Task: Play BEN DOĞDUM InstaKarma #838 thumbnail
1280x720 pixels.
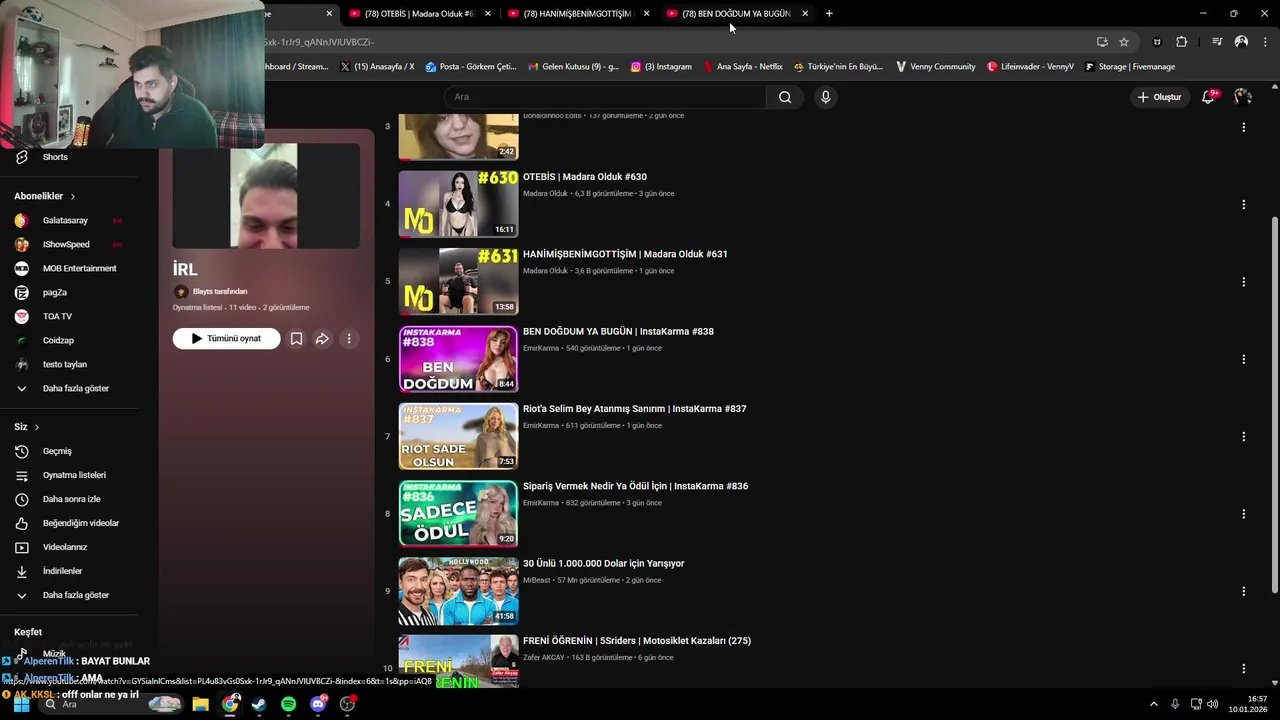Action: pos(458,359)
